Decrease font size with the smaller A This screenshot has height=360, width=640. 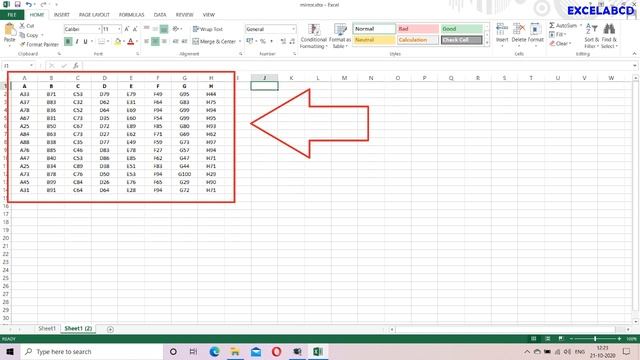(x=135, y=29)
